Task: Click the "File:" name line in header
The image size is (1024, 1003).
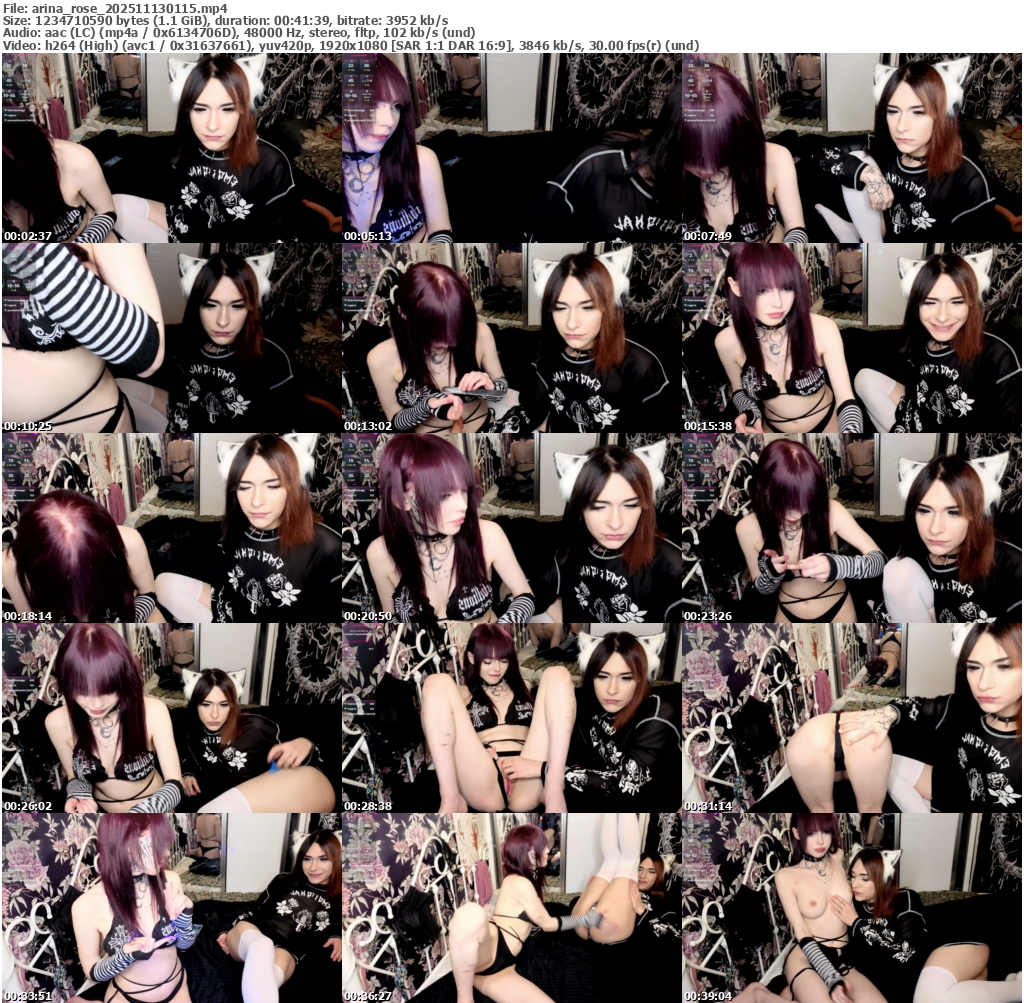Action: [116, 8]
